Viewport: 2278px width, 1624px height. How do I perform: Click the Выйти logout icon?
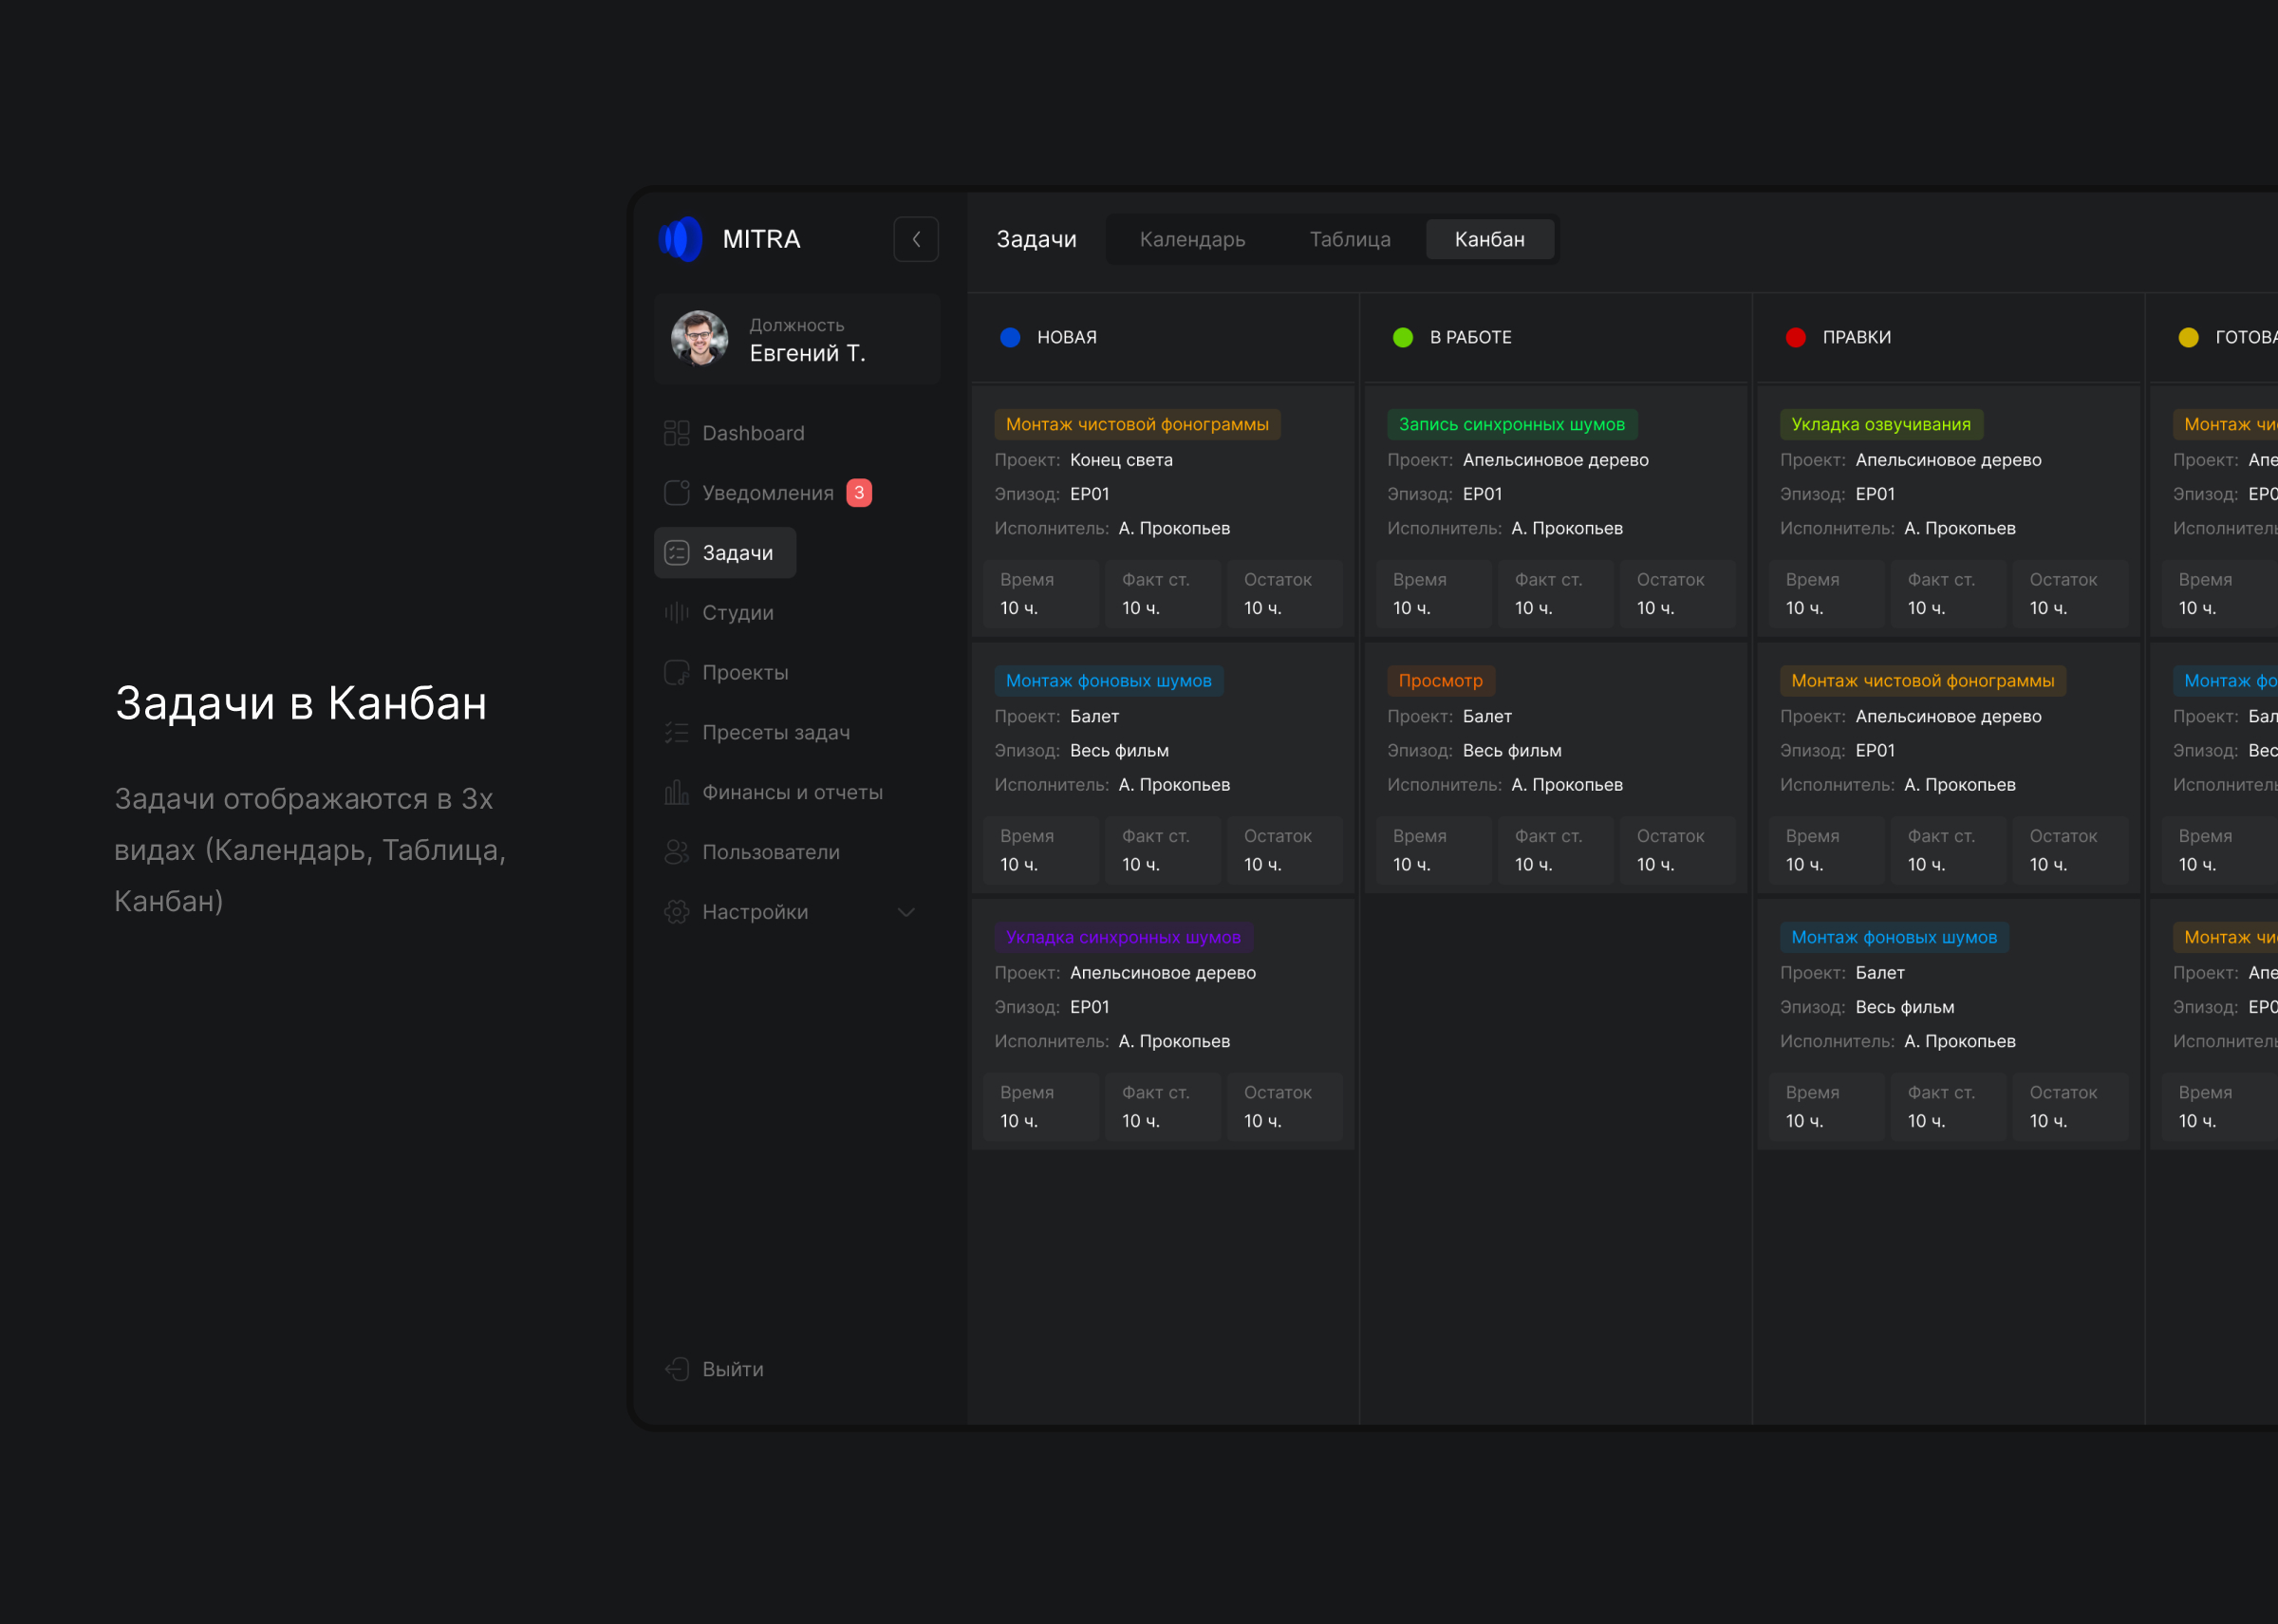coord(677,1369)
